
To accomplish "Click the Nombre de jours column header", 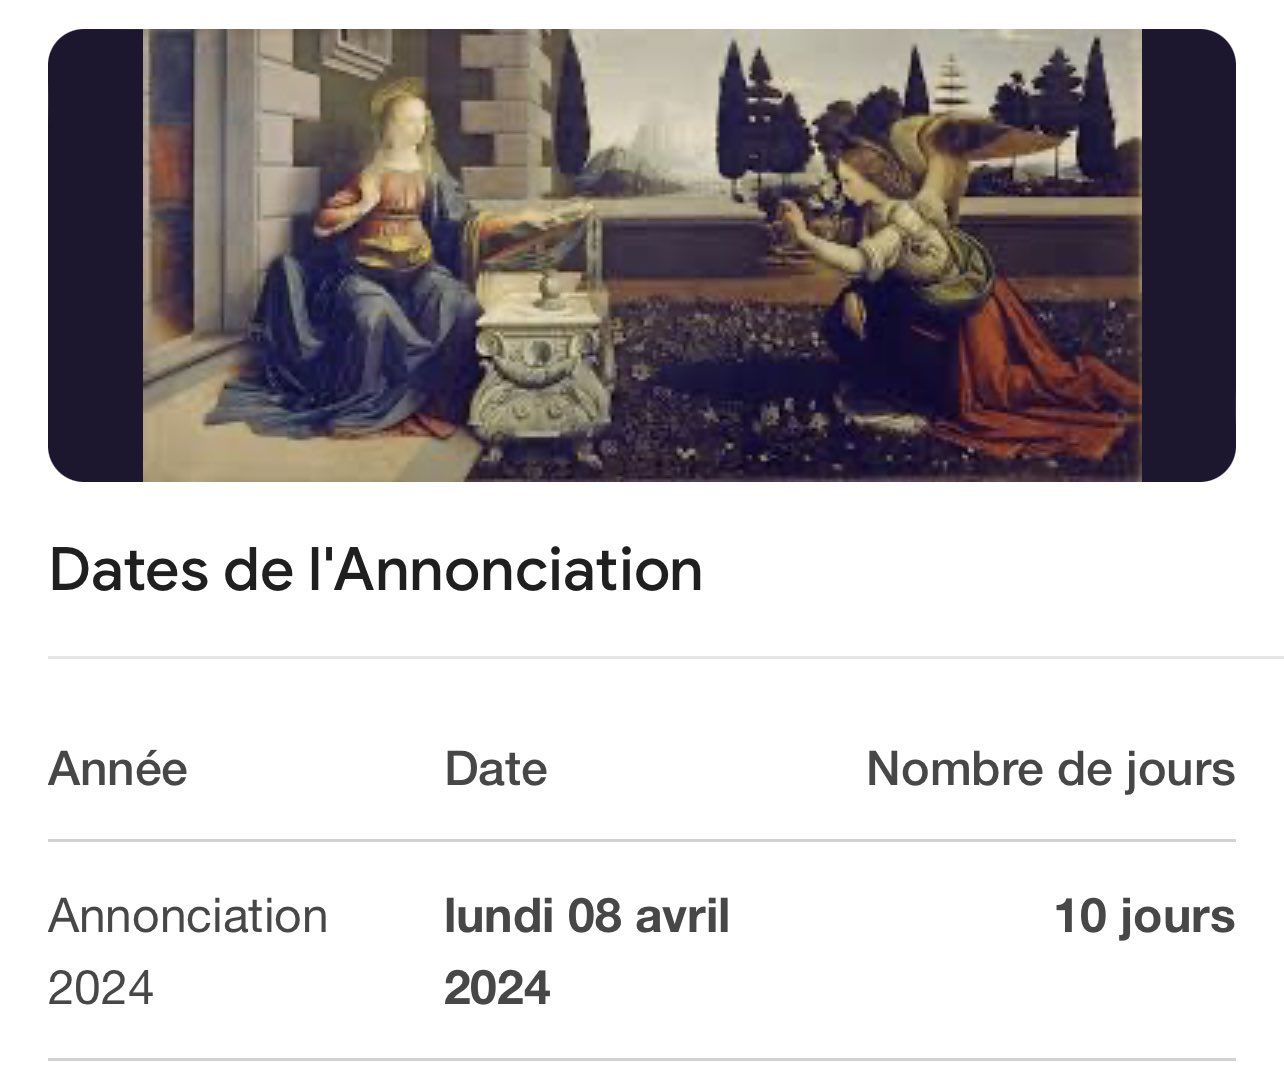I will [1051, 769].
